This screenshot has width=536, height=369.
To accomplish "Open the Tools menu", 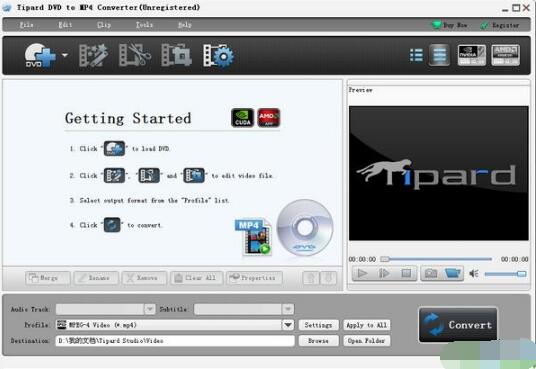I will (x=145, y=25).
